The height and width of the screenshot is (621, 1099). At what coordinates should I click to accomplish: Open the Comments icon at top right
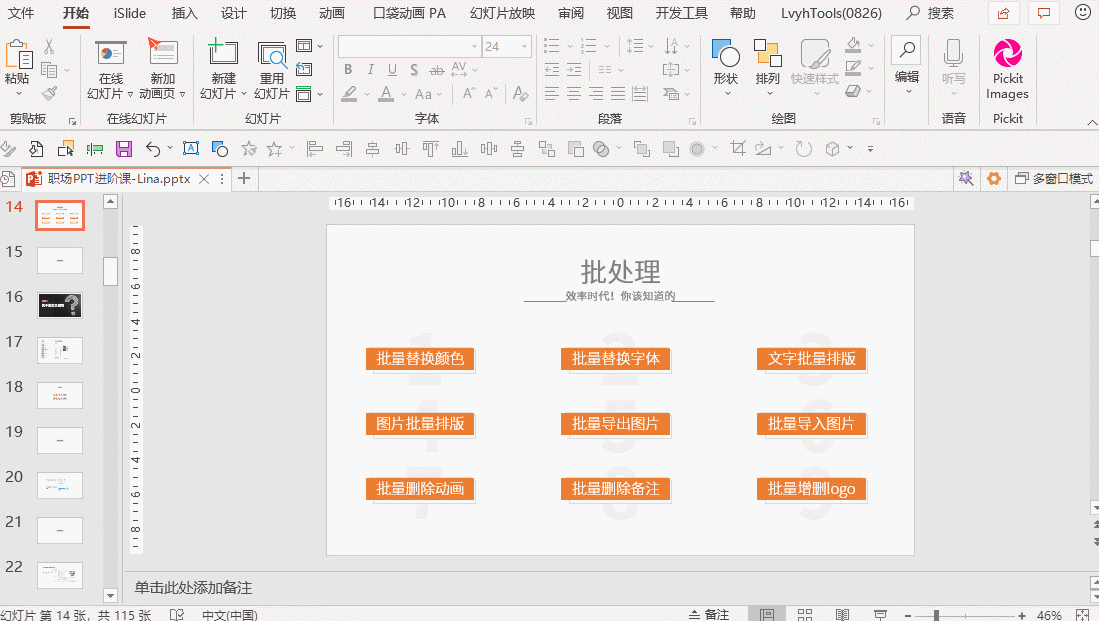[x=1044, y=13]
